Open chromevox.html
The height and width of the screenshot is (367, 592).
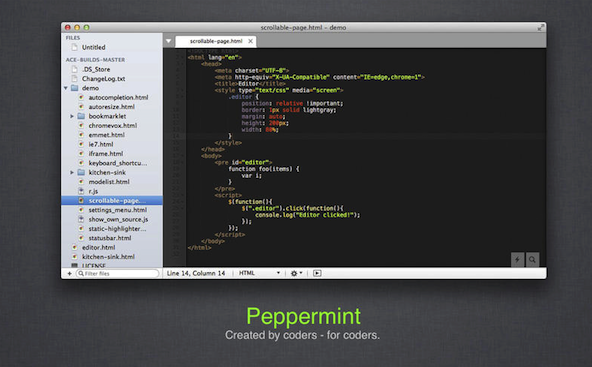click(x=112, y=125)
